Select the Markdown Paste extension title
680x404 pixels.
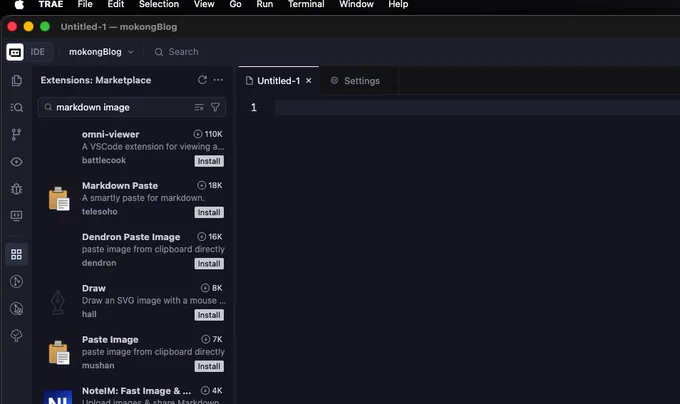click(x=120, y=186)
